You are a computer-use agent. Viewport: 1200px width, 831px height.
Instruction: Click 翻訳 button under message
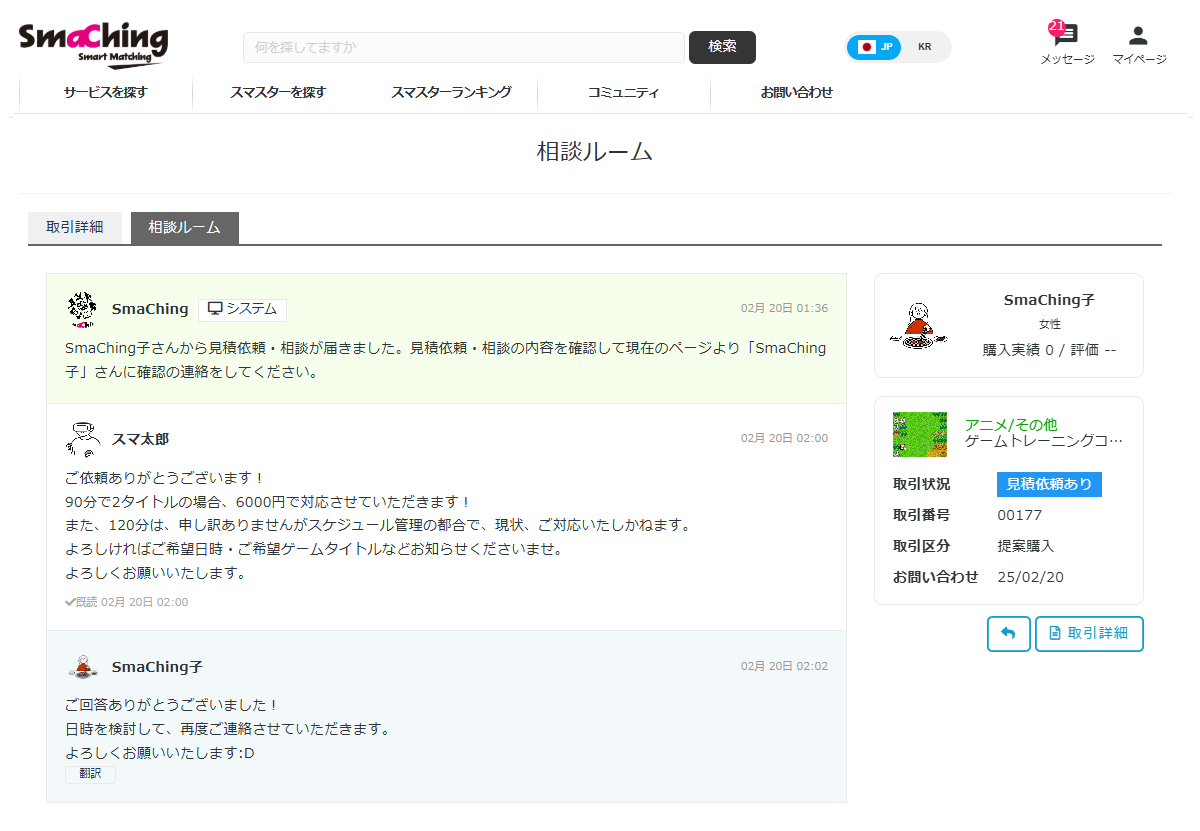(90, 774)
